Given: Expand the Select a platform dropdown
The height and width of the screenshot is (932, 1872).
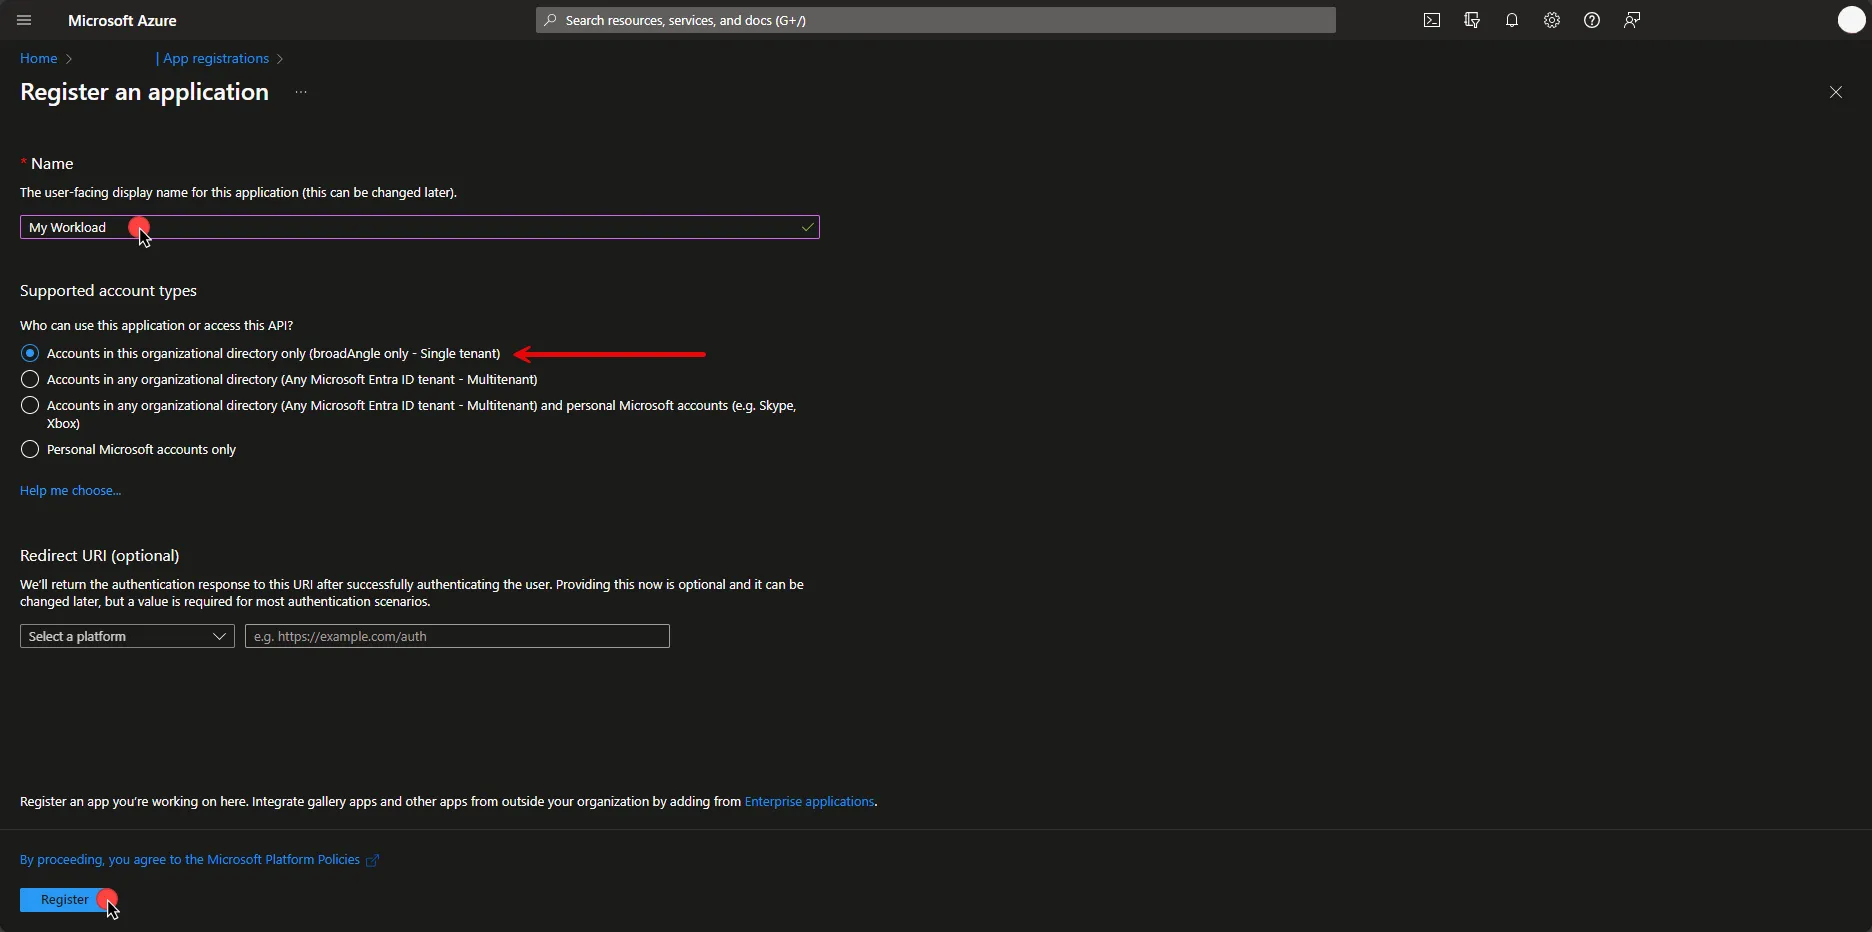Looking at the screenshot, I should coord(127,636).
